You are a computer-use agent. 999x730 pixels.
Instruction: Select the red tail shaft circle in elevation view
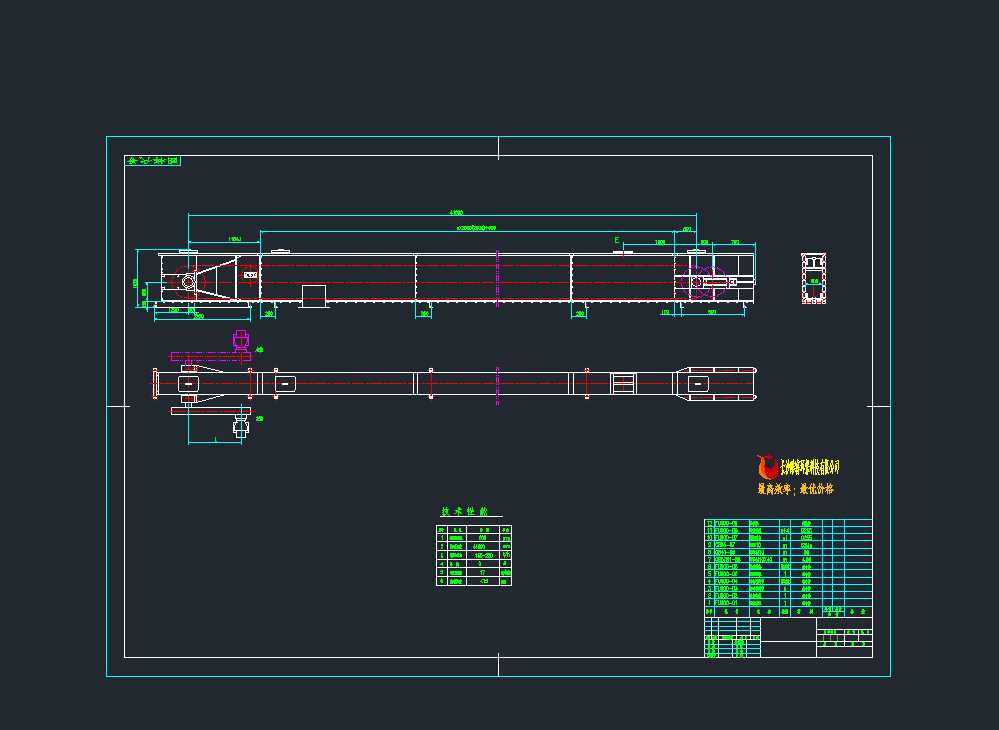click(x=189, y=281)
